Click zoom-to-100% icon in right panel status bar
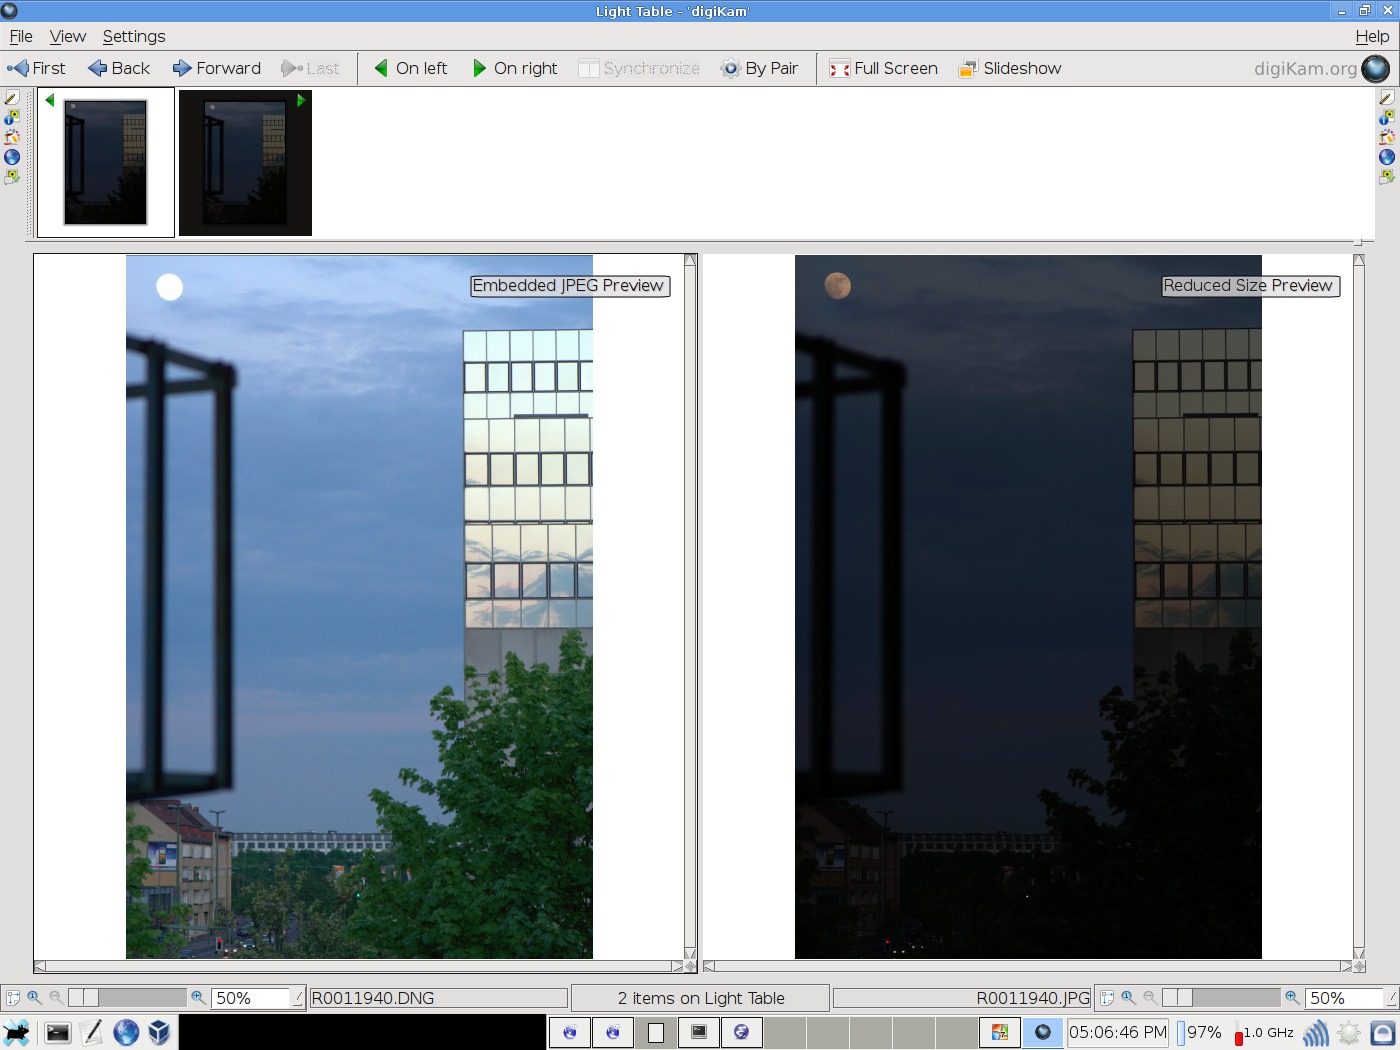The width and height of the screenshot is (1400, 1050). [1128, 998]
